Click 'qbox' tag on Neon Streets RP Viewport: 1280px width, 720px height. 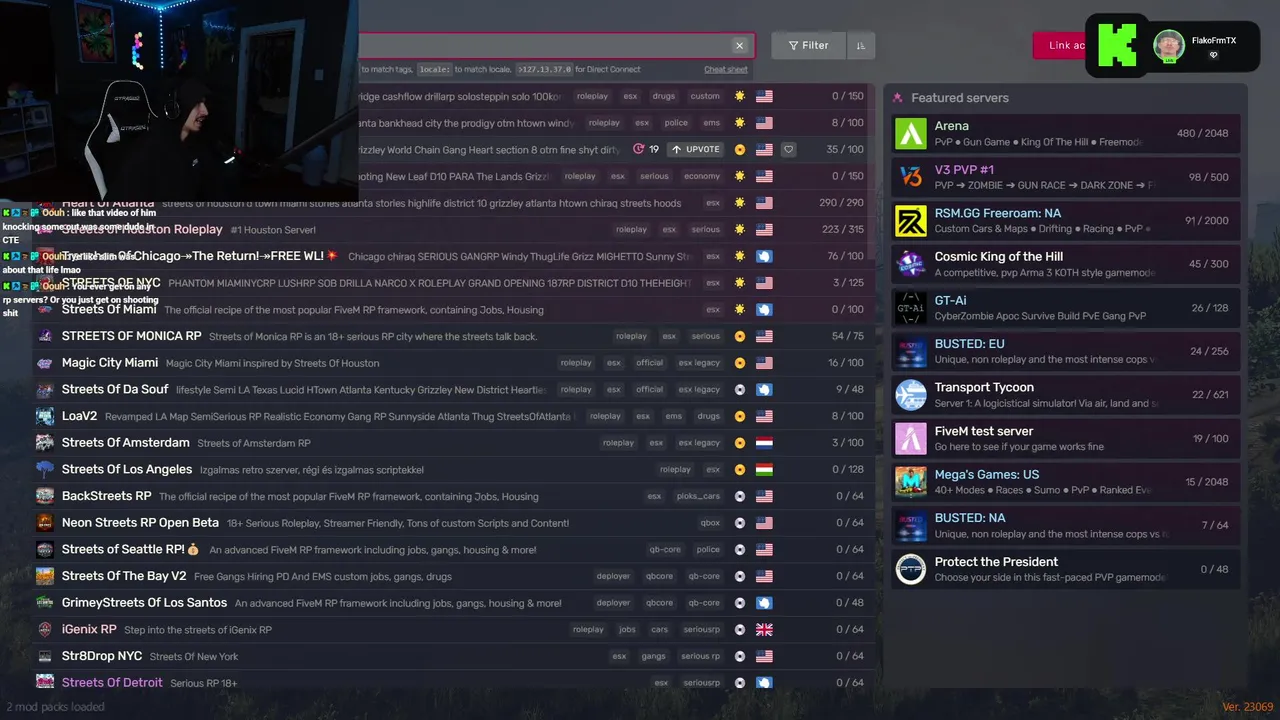(710, 523)
